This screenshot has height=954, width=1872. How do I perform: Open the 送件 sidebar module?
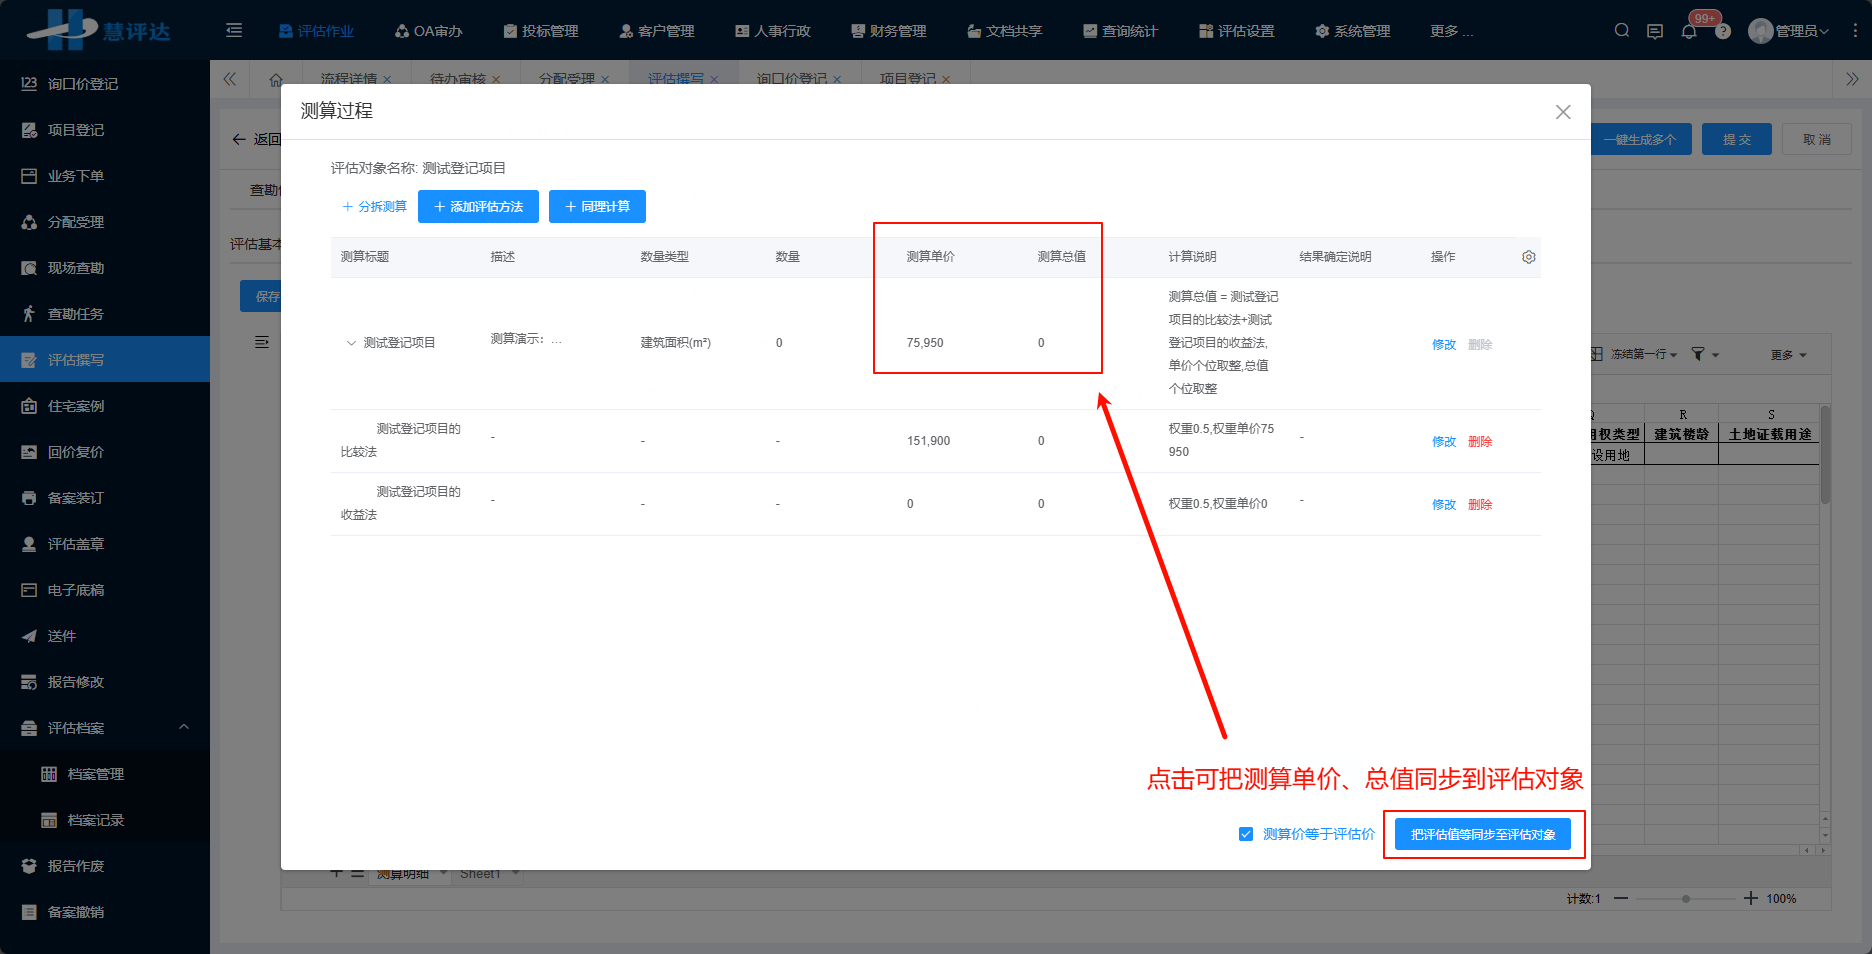[x=60, y=635]
